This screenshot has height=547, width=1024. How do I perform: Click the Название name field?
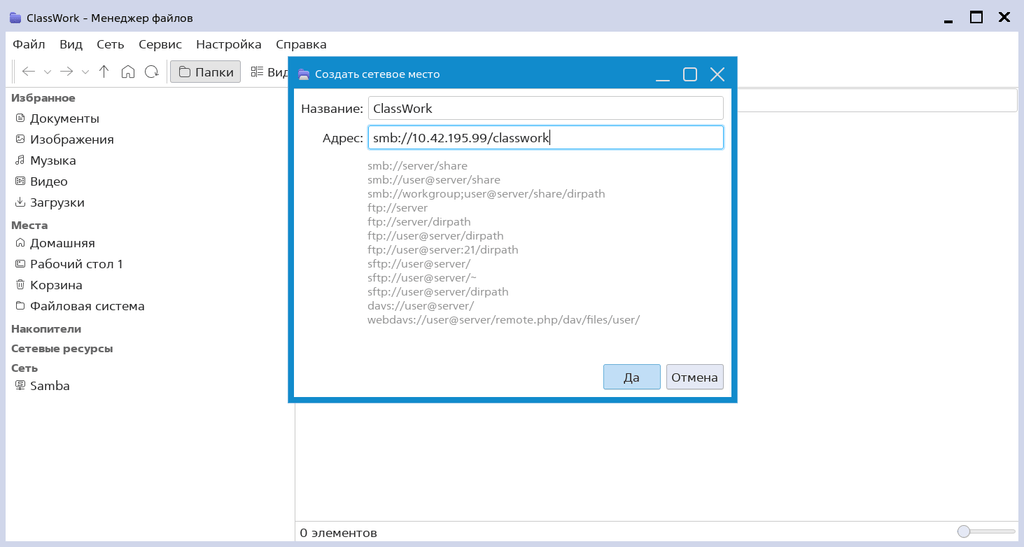(x=545, y=108)
